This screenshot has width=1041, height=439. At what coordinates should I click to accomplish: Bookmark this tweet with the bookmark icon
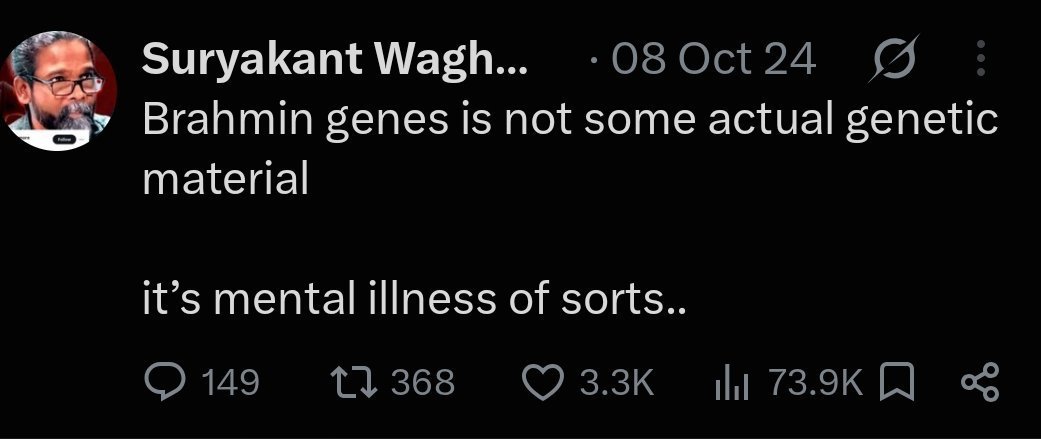coord(896,383)
